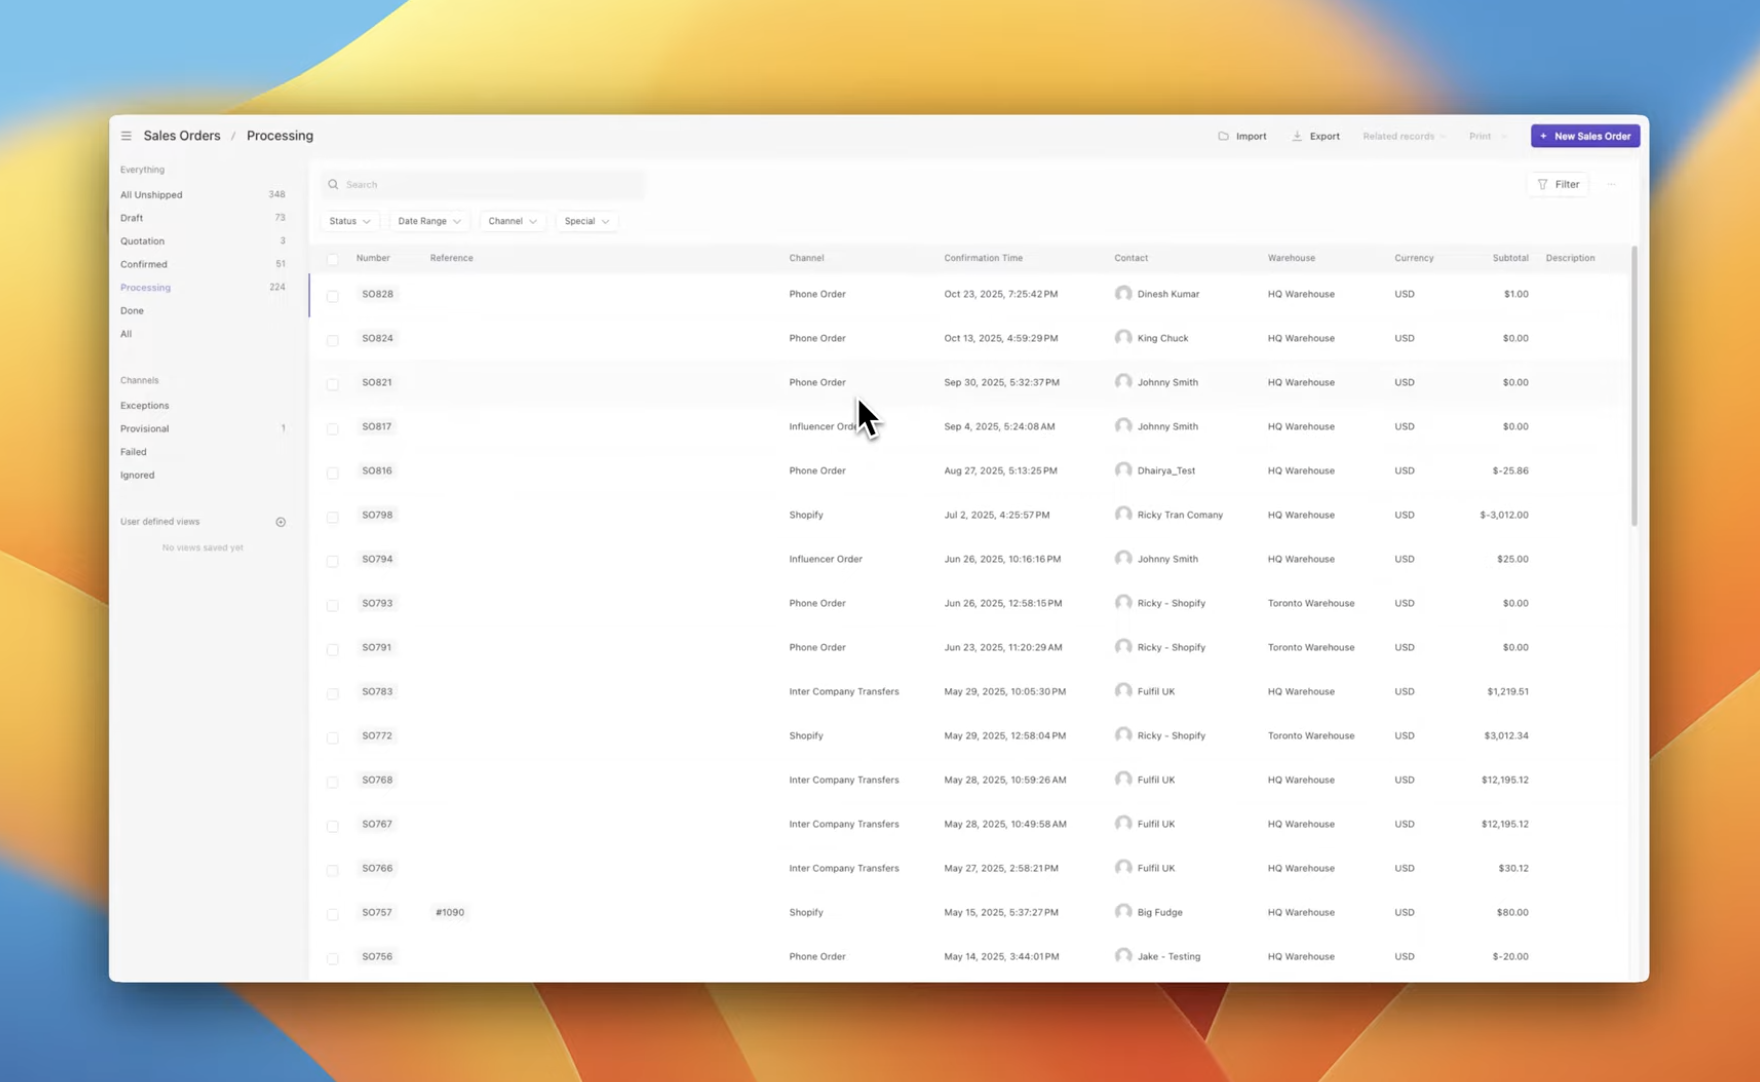Toggle the select-all checkbox in the table header
Screen dimensions: 1760x1082
click(x=333, y=259)
